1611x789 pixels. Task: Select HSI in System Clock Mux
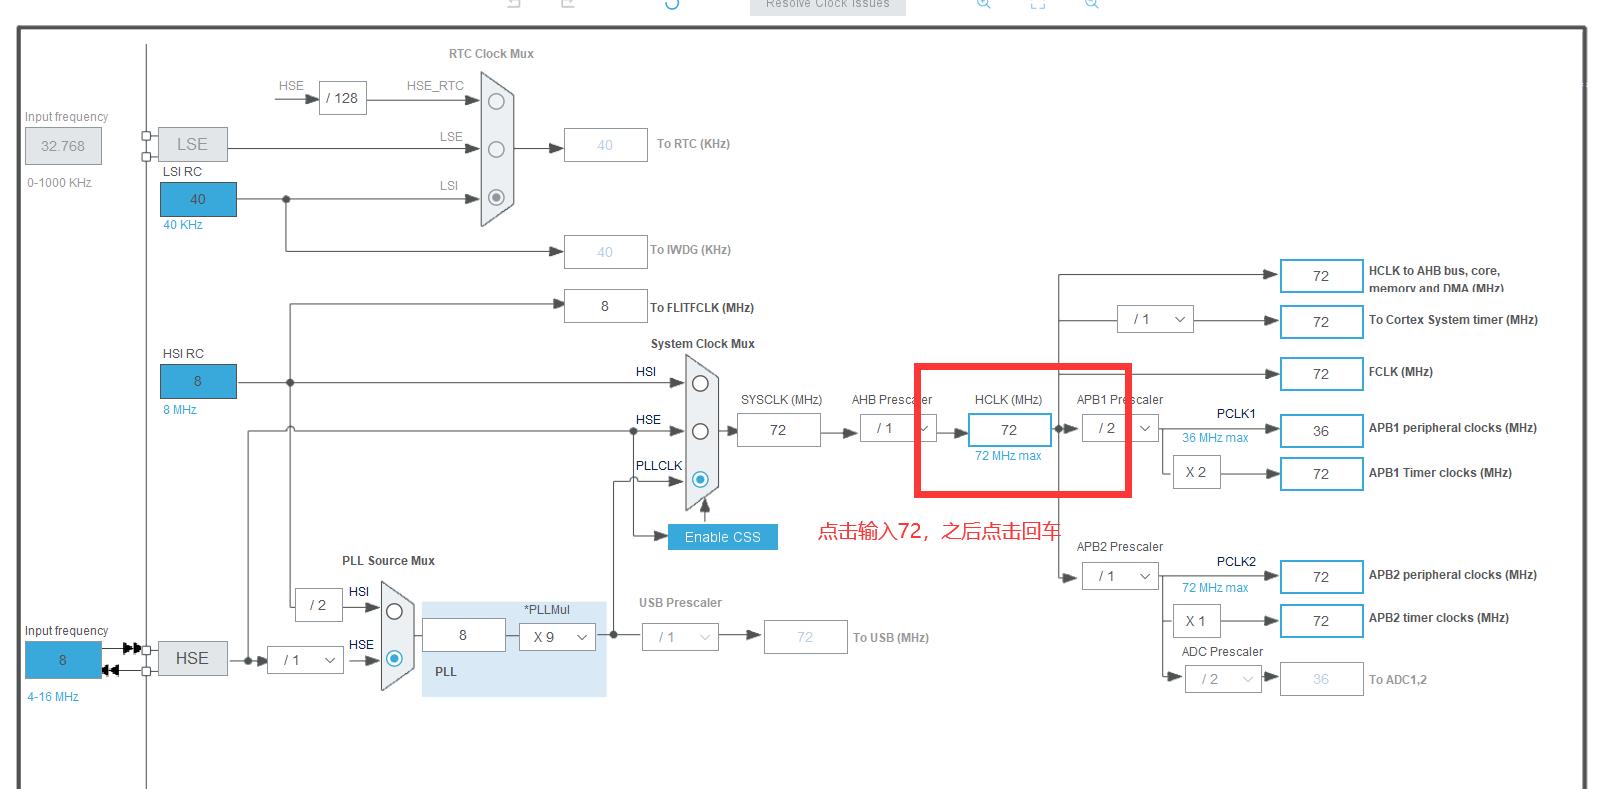(x=700, y=383)
